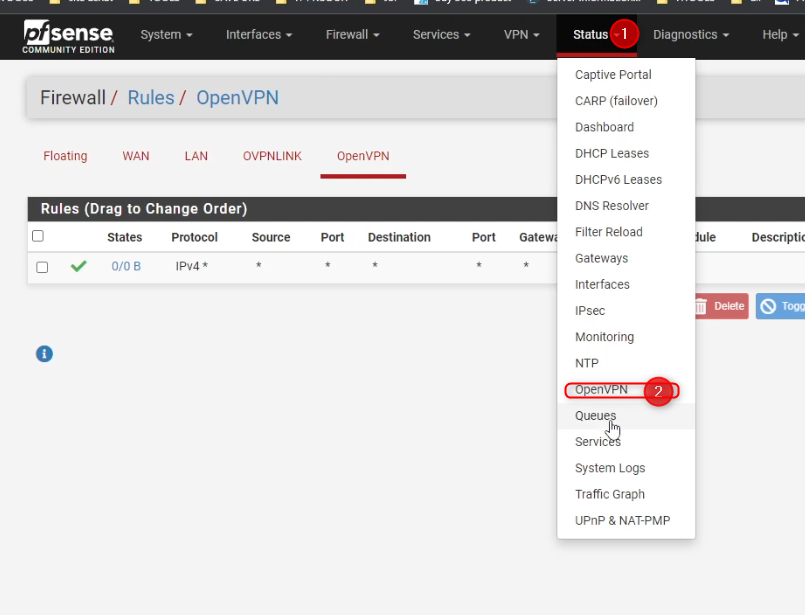Tick the checkbox for the IPv4 rule row
Image resolution: width=805 pixels, height=615 pixels.
(42, 267)
